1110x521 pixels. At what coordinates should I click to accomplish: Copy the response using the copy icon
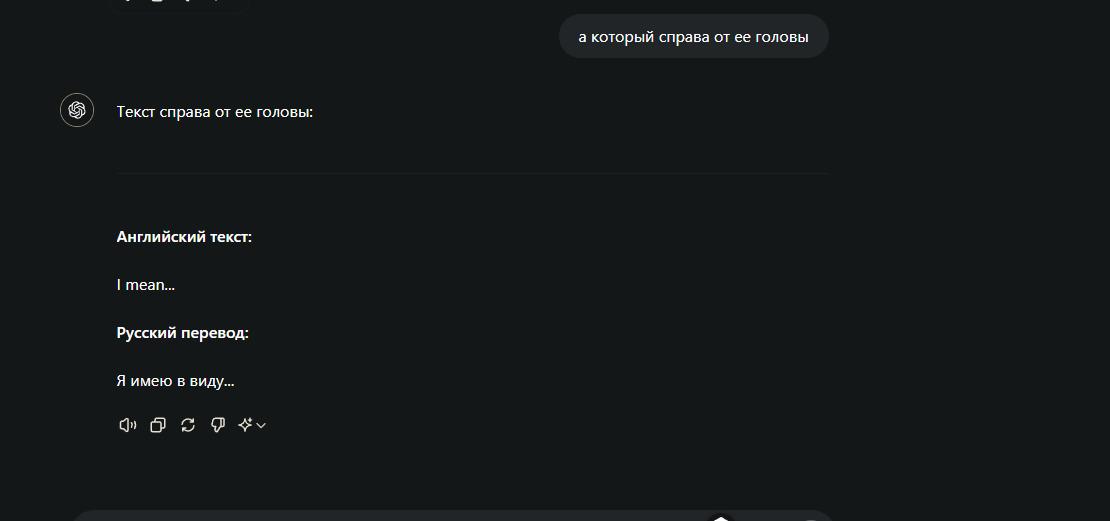[158, 425]
